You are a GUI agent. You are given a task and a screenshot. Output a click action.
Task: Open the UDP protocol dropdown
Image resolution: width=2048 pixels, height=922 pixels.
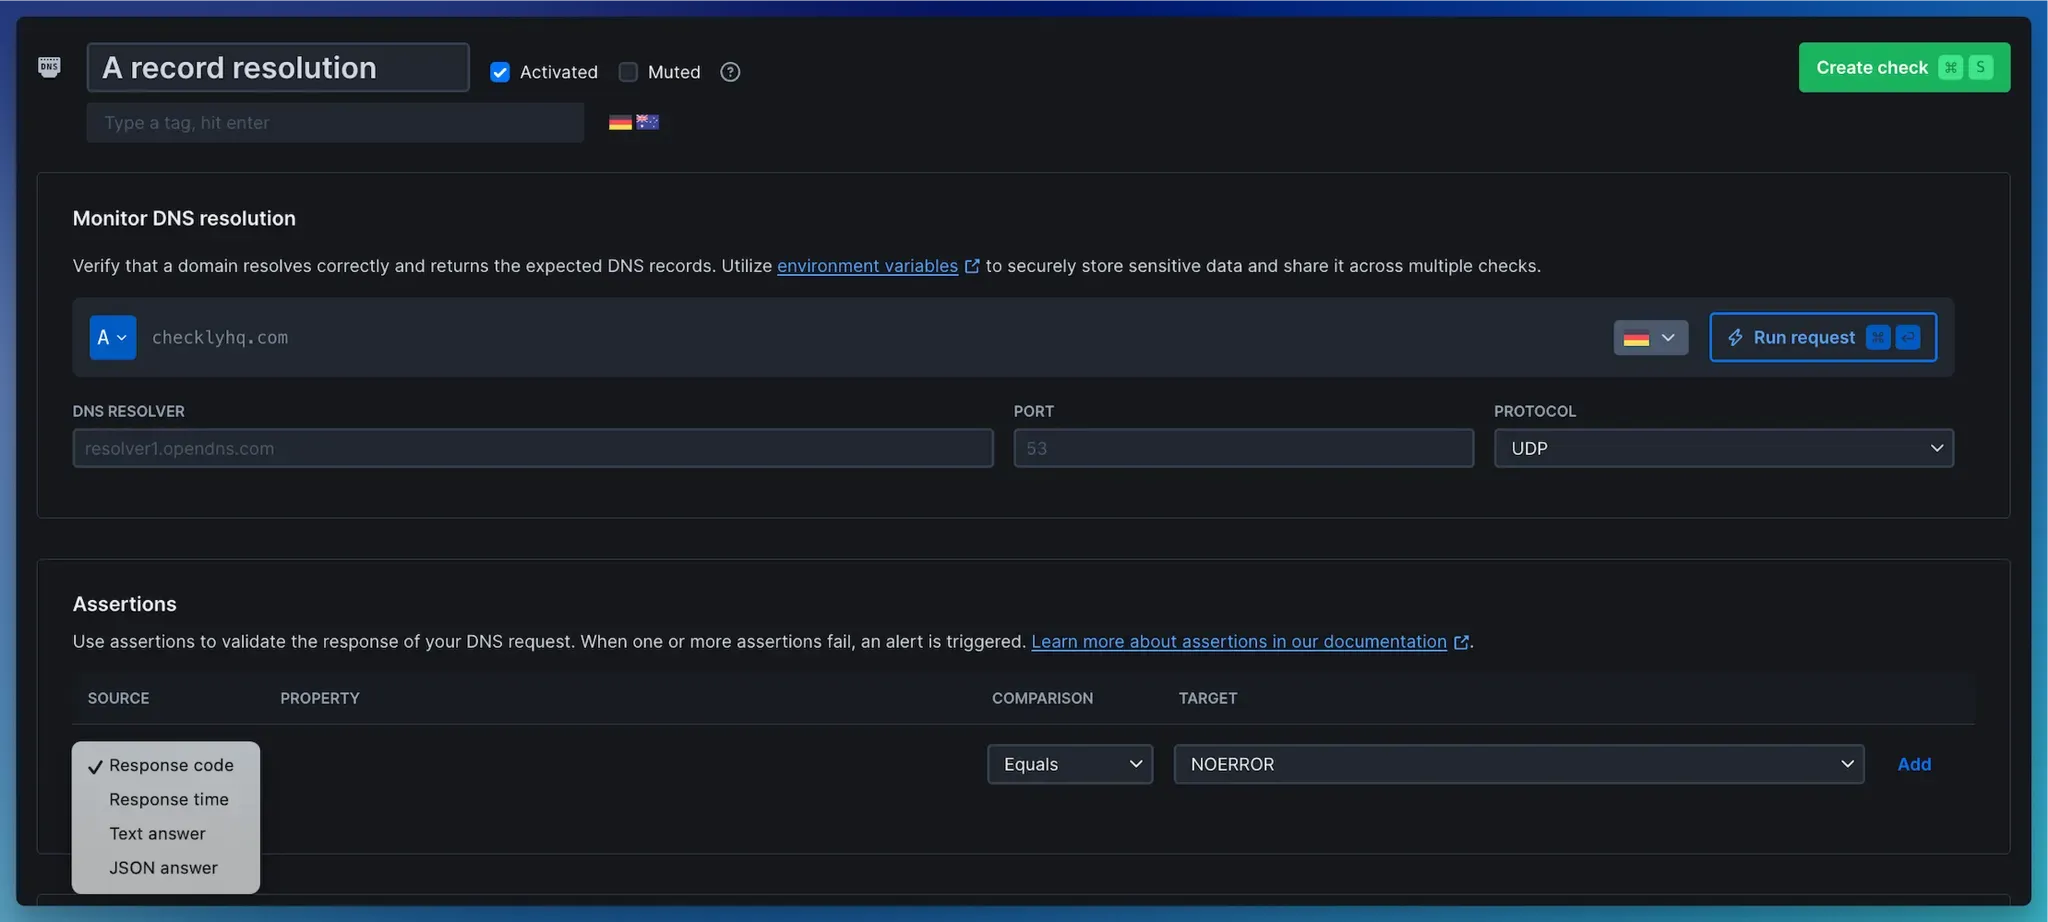coord(1723,448)
